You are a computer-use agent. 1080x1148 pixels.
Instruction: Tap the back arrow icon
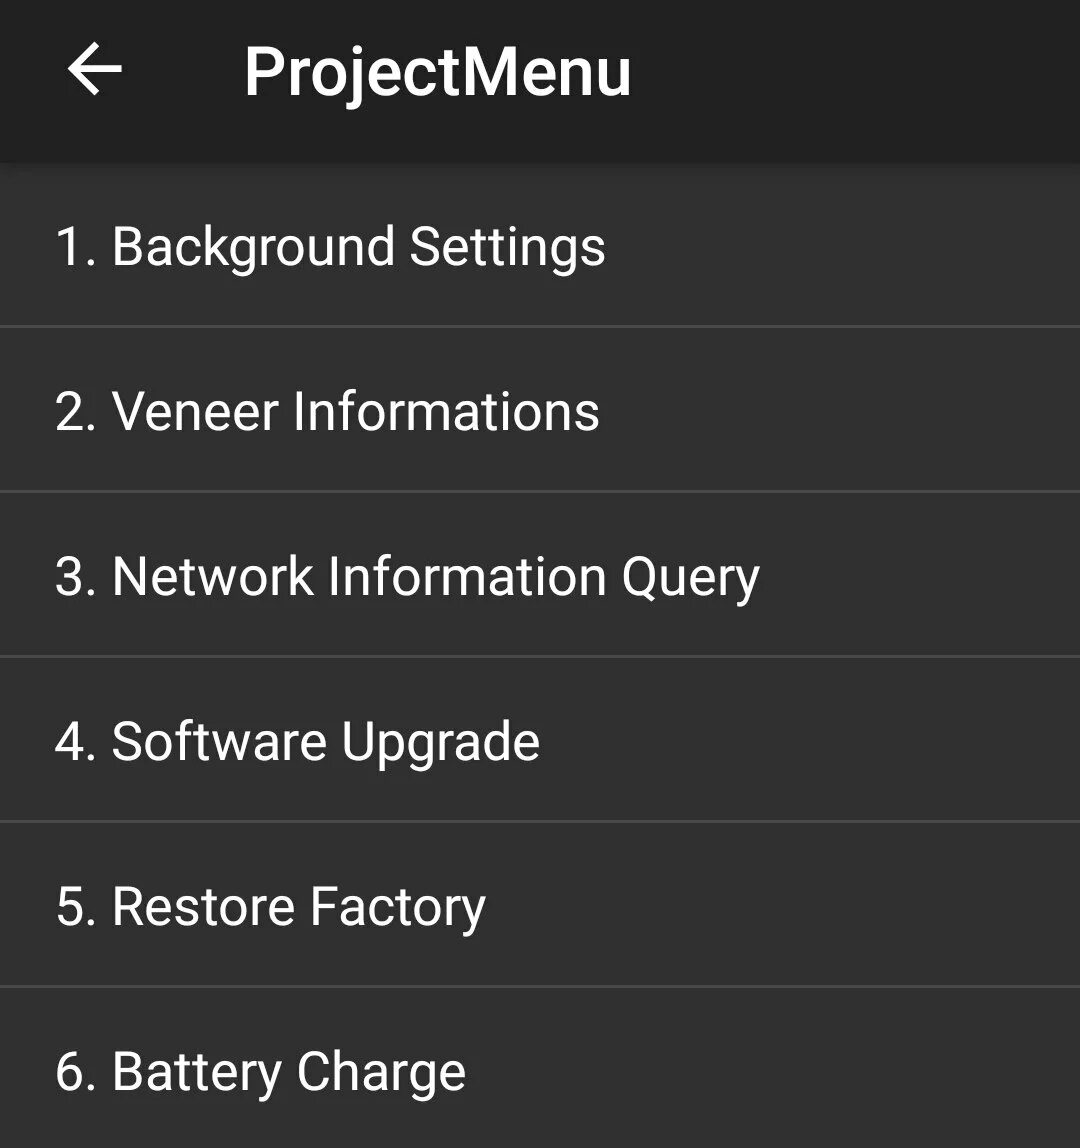[x=94, y=69]
